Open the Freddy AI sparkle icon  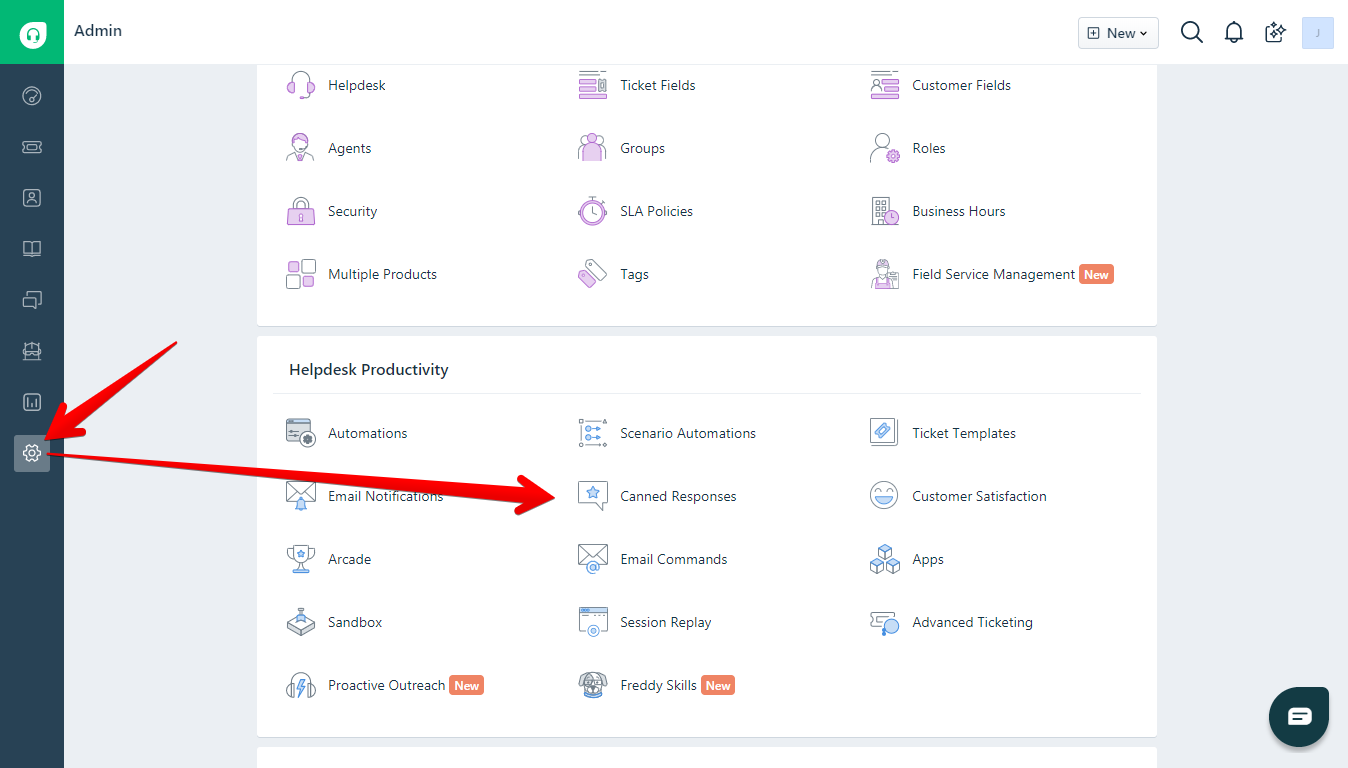[x=1275, y=32]
